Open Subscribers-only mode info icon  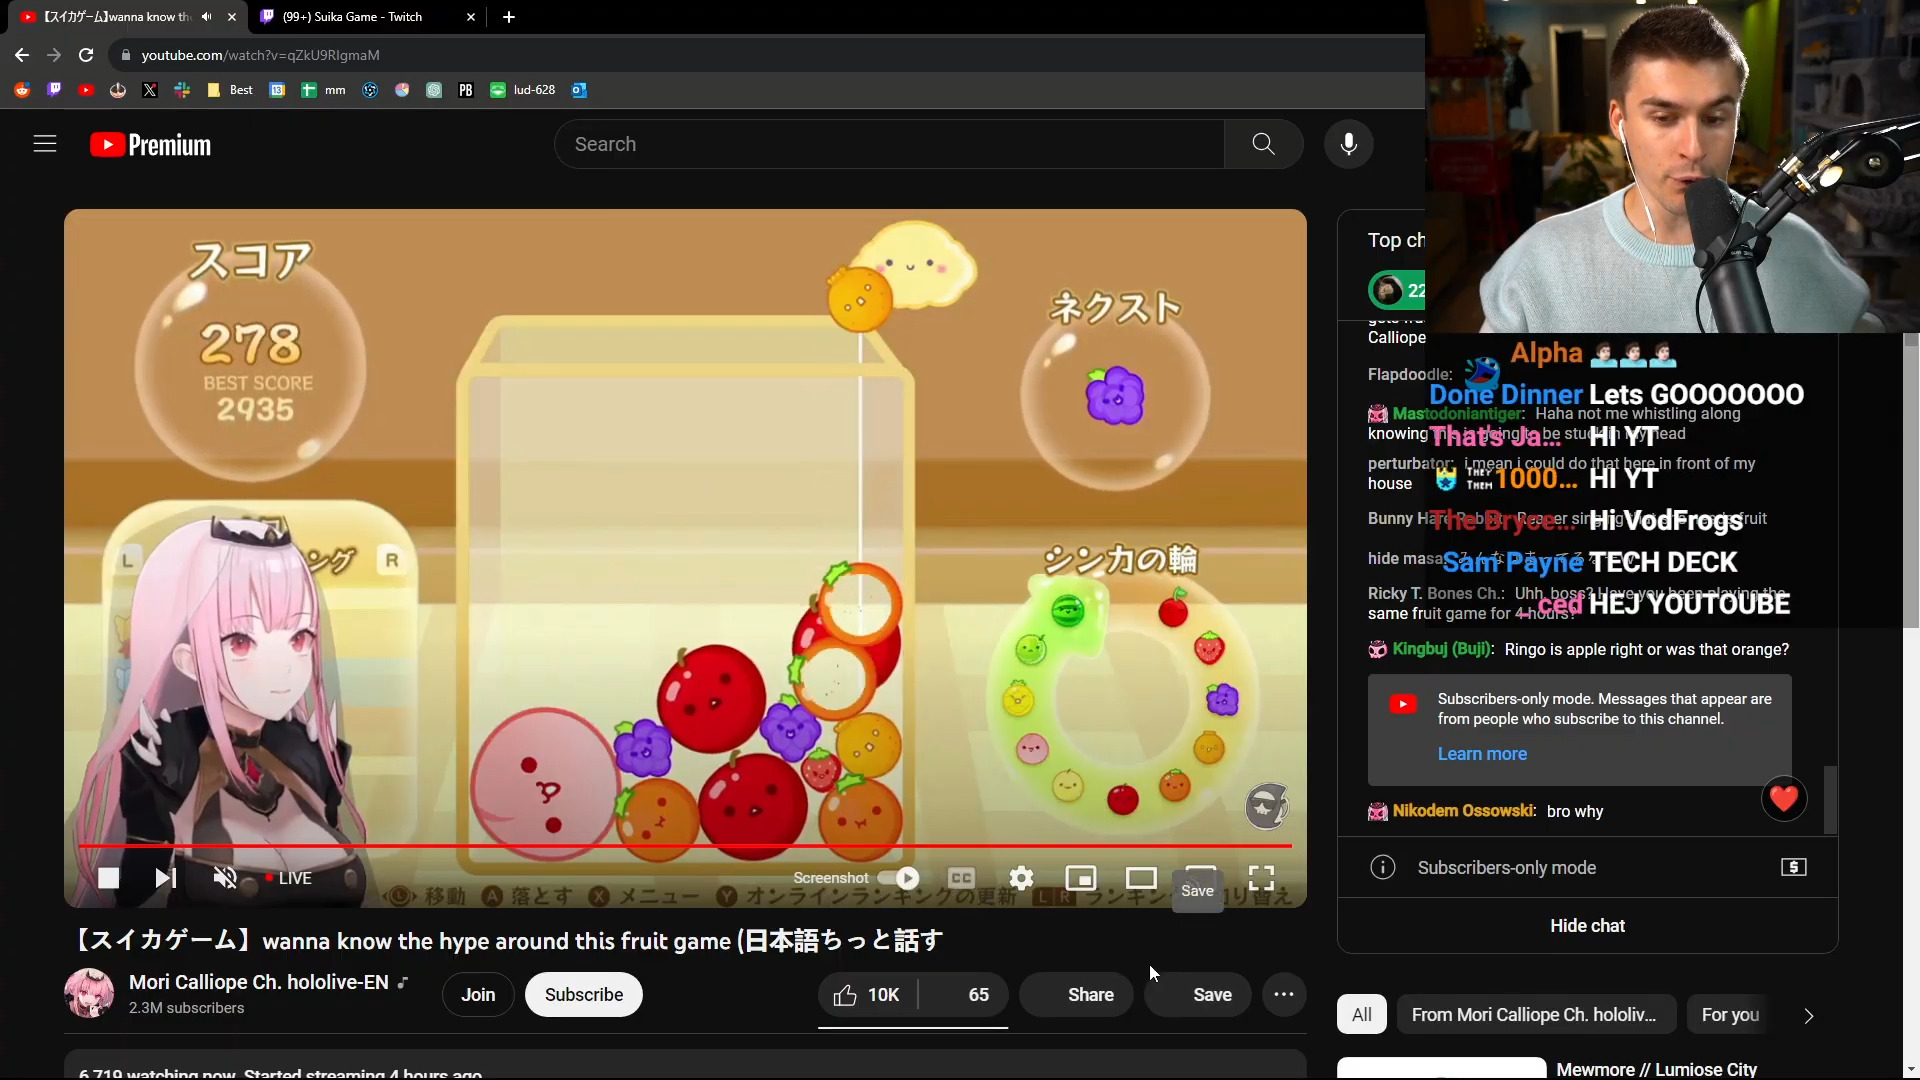(x=1383, y=867)
